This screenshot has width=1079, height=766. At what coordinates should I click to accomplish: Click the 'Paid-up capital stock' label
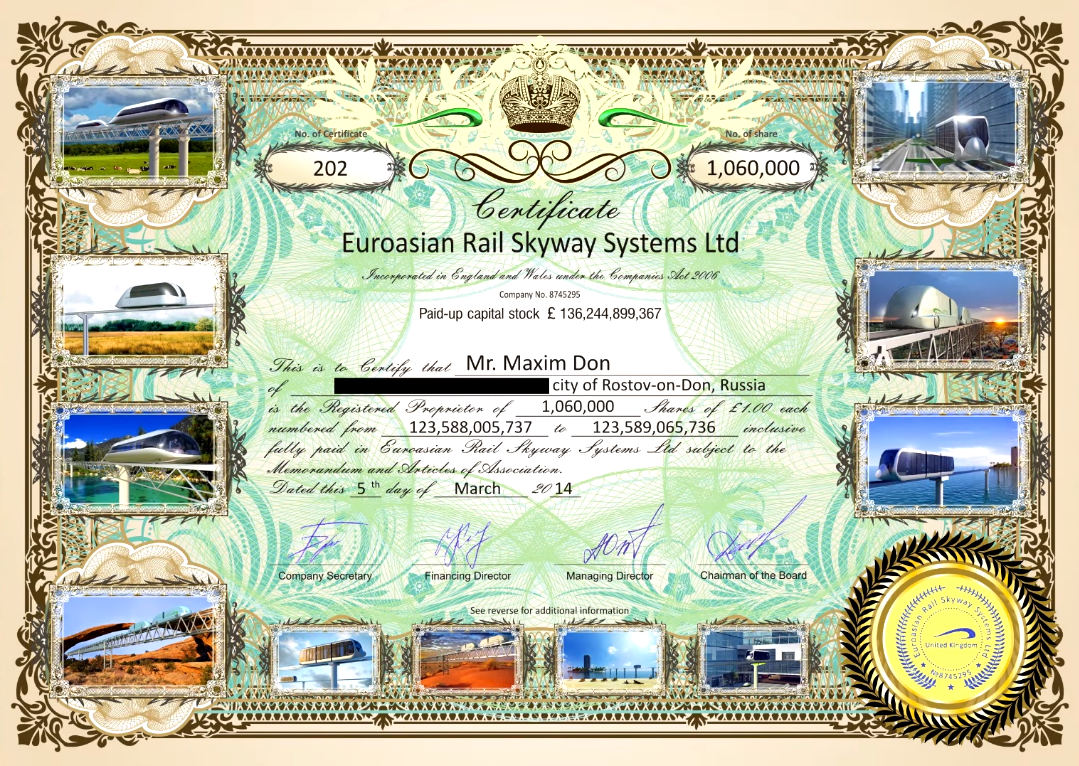(x=479, y=314)
